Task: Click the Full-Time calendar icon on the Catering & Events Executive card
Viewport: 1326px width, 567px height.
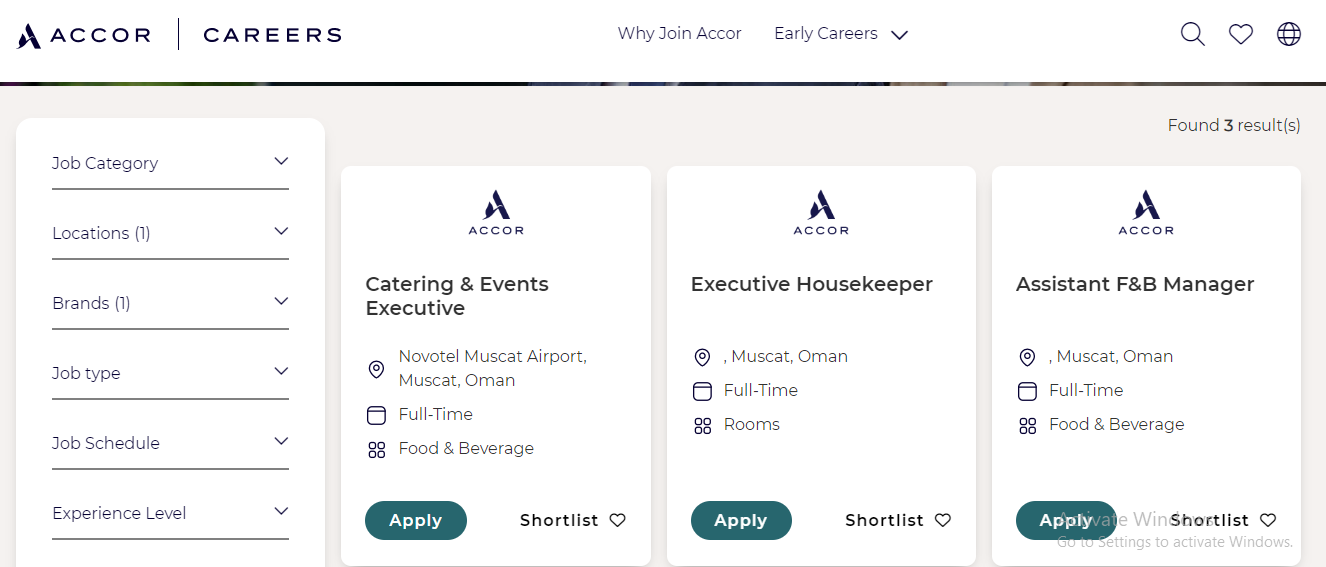Action: coord(376,415)
